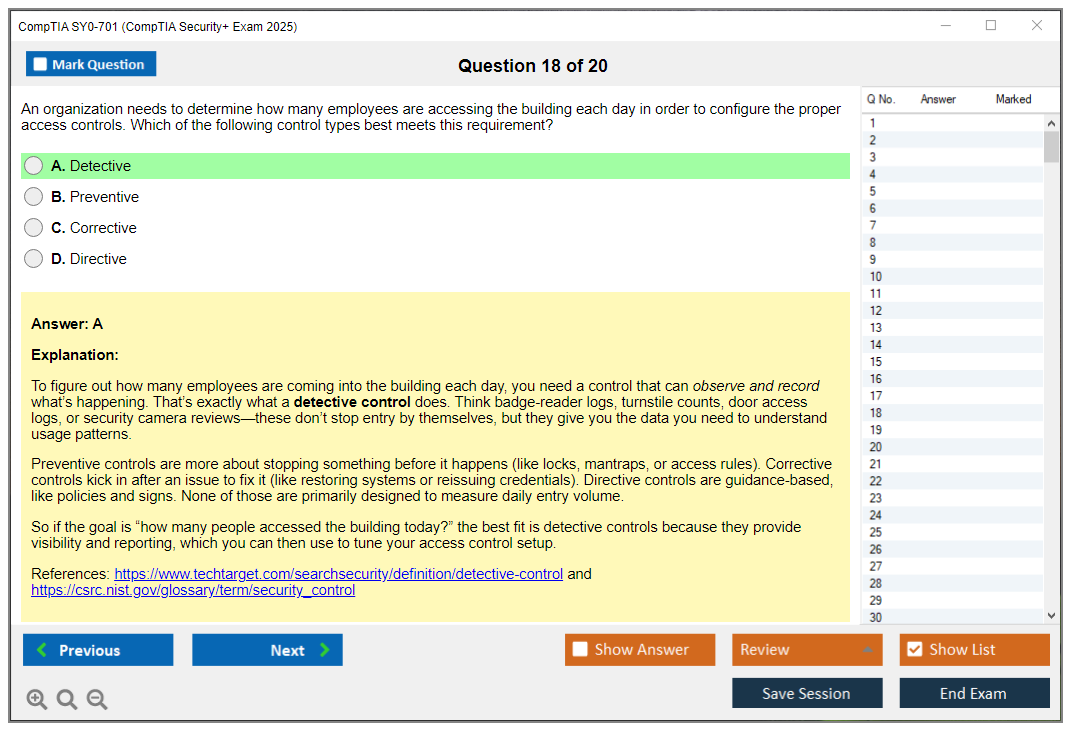Select answer option D. Directive
Viewport: 1075px width, 735px height.
click(33, 258)
